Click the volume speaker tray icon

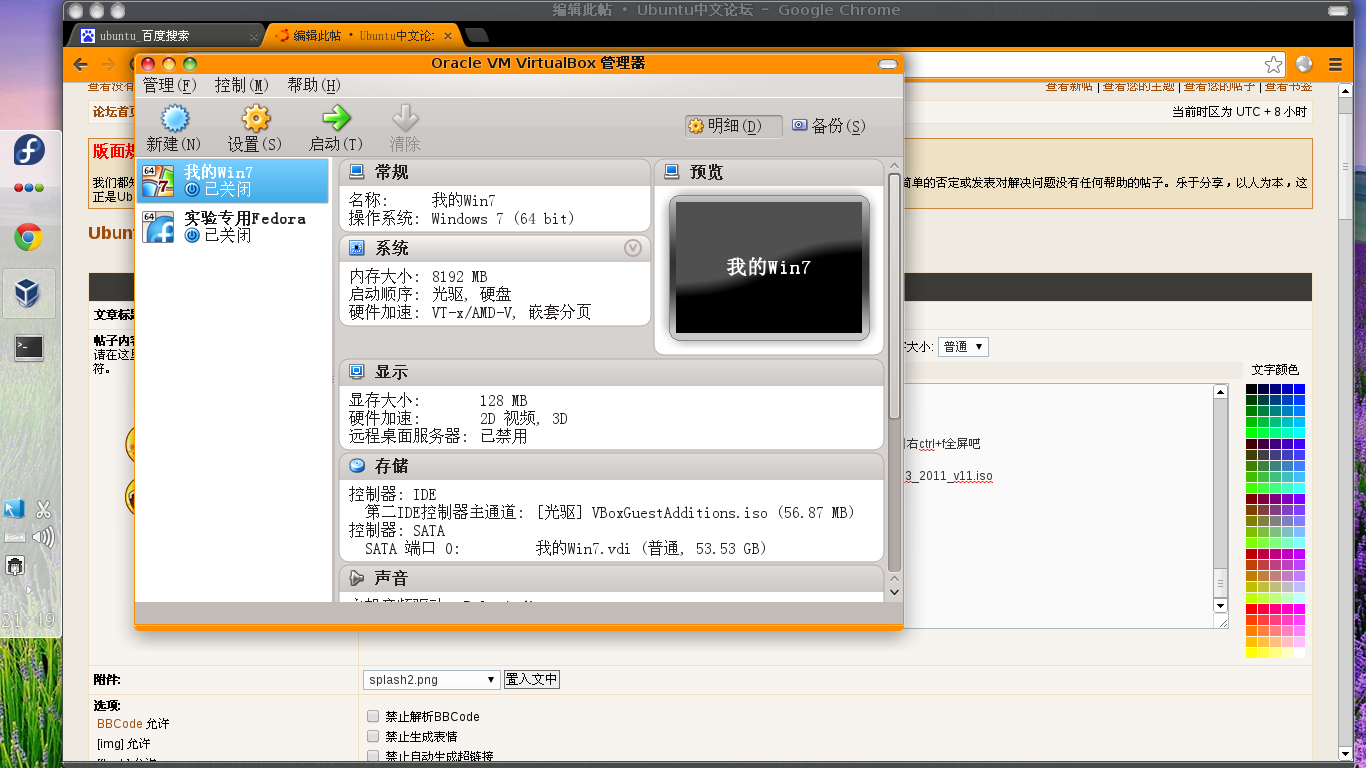coord(43,538)
